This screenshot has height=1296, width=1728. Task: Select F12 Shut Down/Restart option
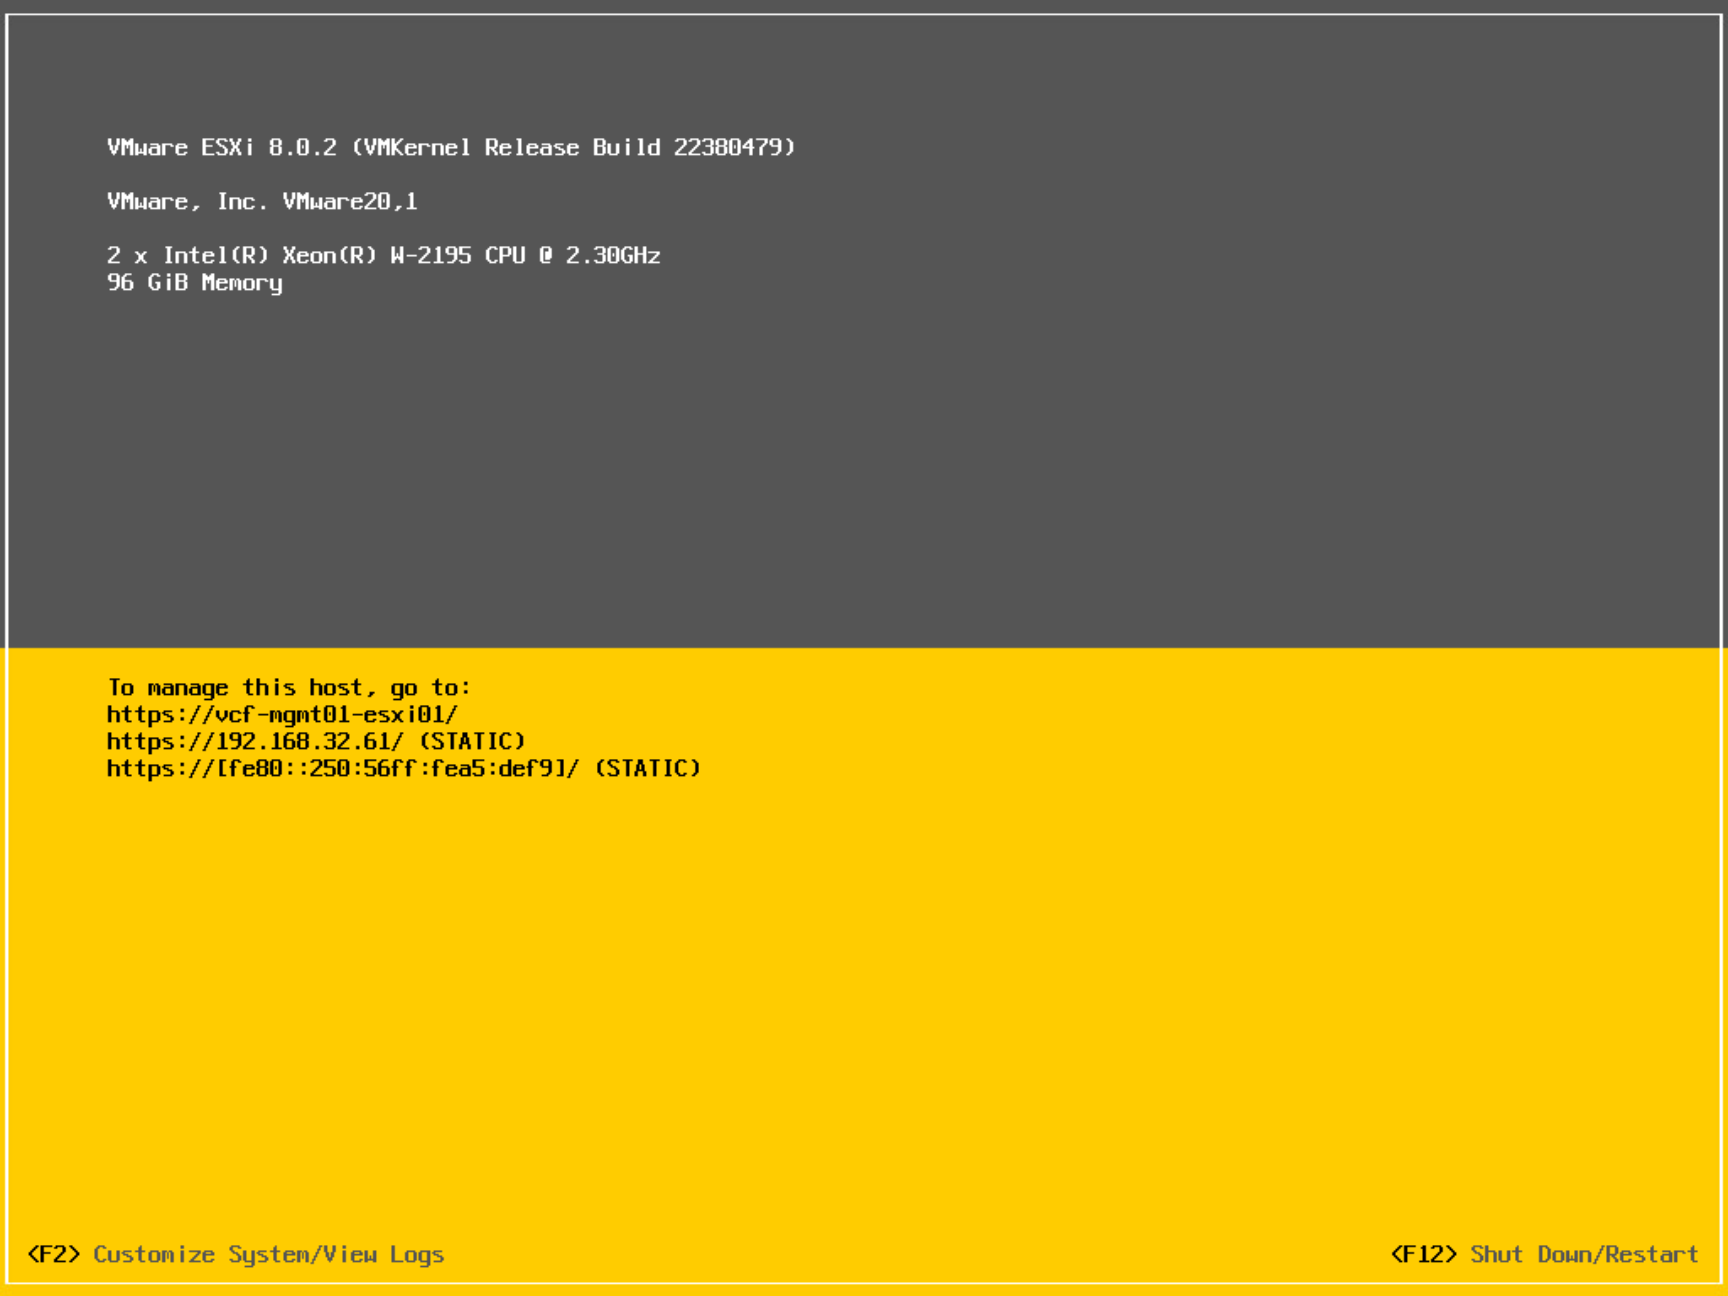coord(1544,1254)
